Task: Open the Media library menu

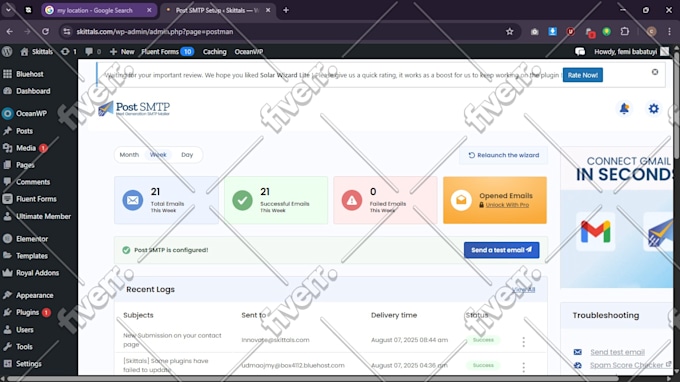Action: coord(26,148)
